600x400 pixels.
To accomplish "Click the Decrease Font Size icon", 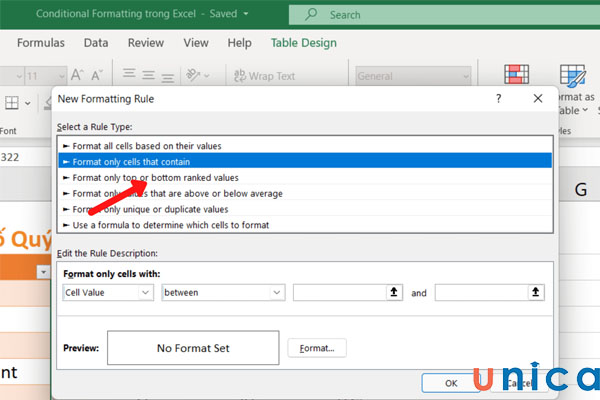I will point(98,76).
